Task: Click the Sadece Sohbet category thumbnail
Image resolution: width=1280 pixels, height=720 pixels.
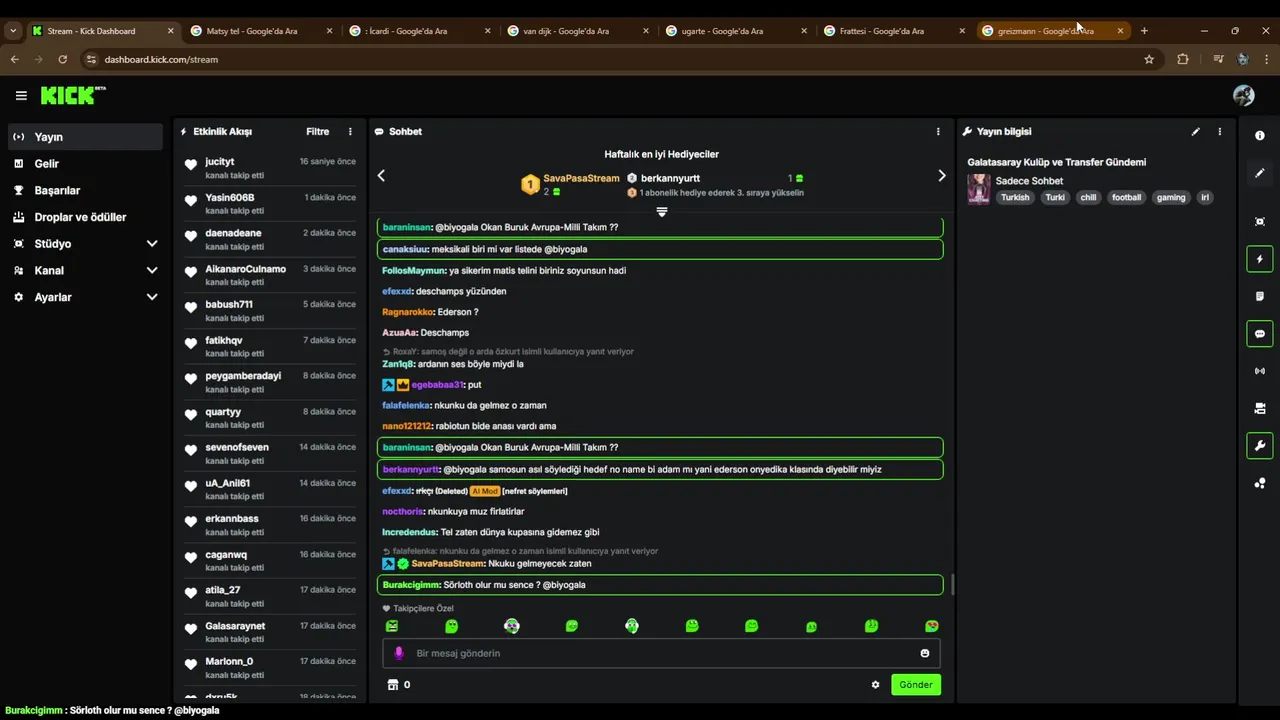Action: 979,189
